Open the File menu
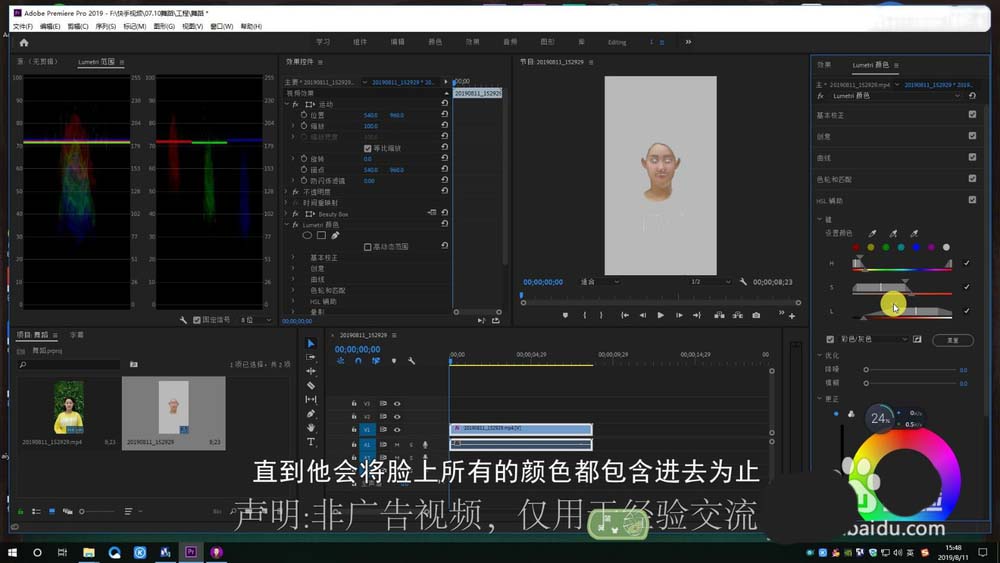This screenshot has height=563, width=1000. tap(22, 26)
